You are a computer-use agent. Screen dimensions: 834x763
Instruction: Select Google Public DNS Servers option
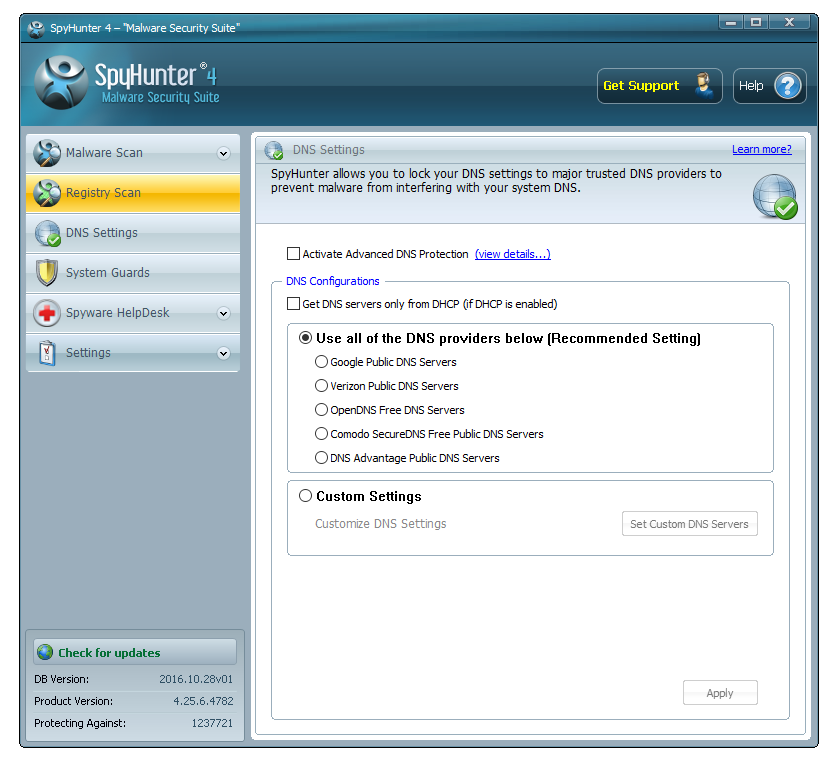(x=321, y=362)
